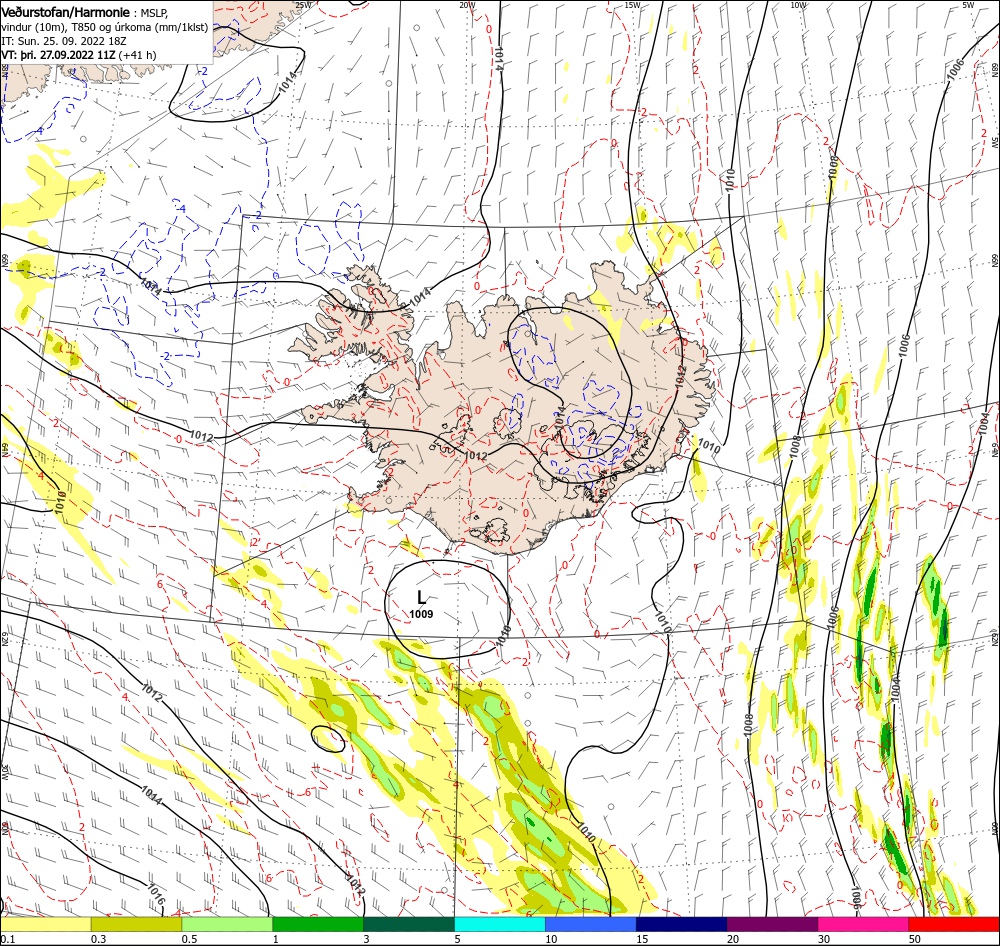Click the navy 15–20 legend swatch
The image size is (1000, 946).
click(681, 924)
